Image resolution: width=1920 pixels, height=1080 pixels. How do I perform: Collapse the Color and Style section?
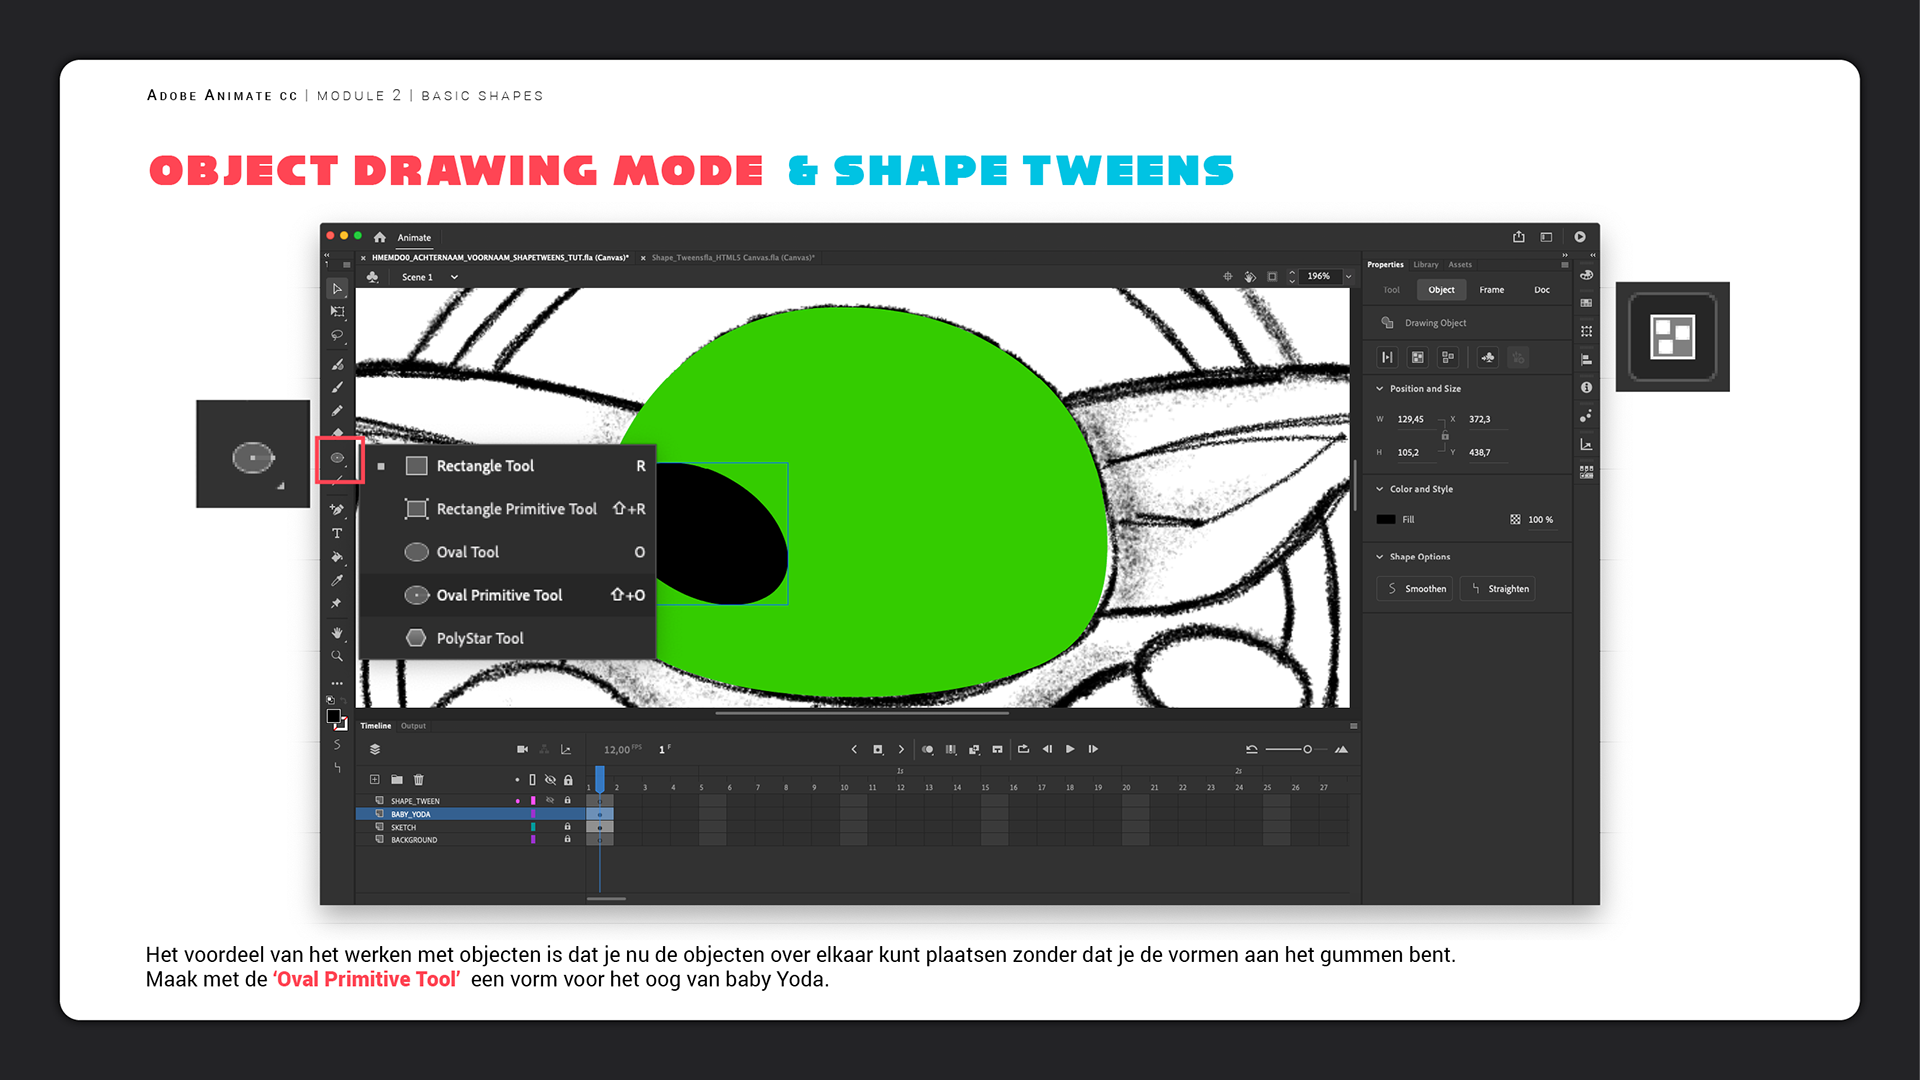coord(1380,489)
